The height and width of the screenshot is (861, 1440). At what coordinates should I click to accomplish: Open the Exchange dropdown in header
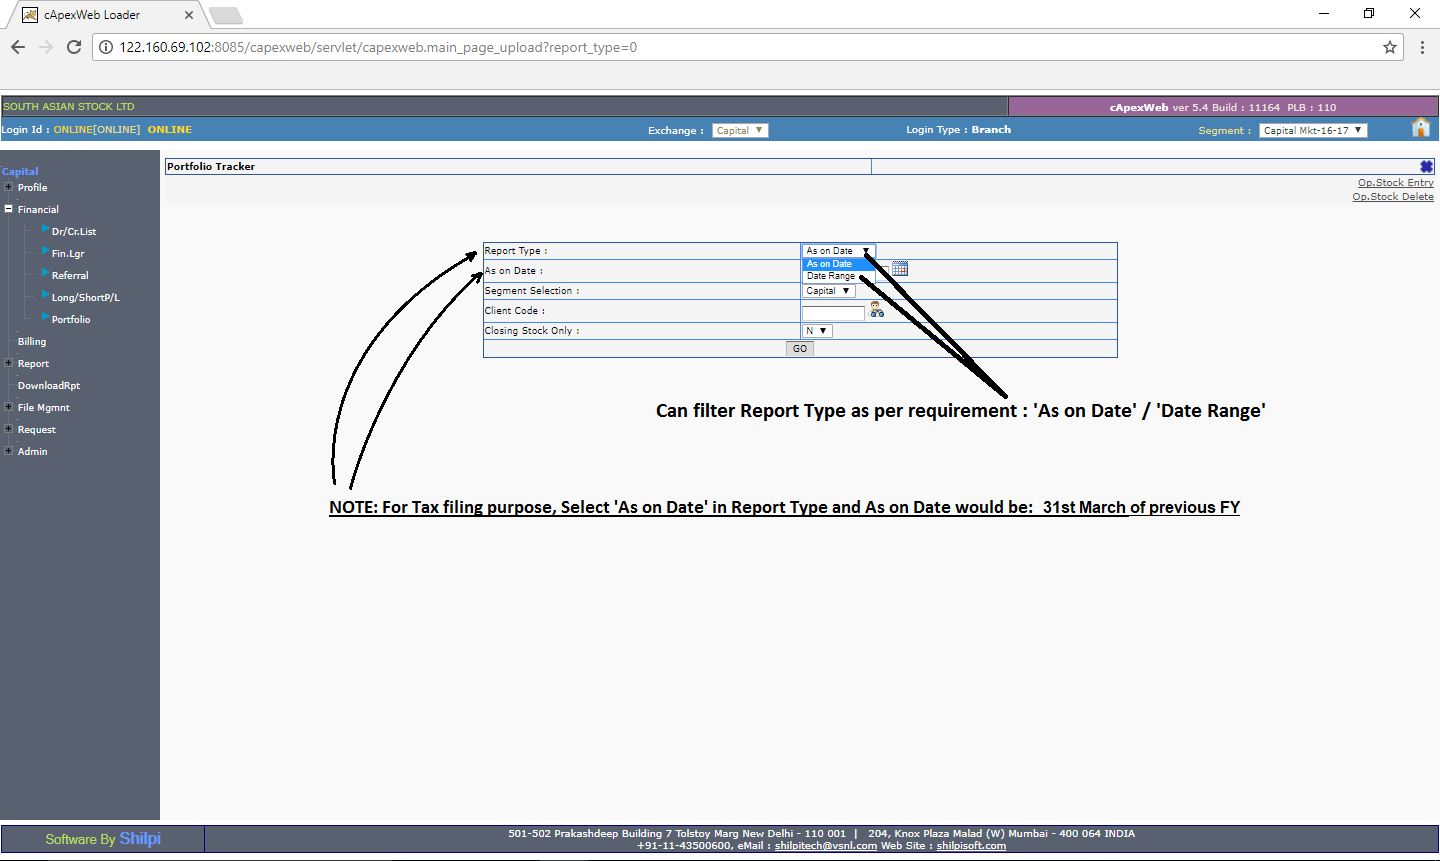click(x=740, y=130)
